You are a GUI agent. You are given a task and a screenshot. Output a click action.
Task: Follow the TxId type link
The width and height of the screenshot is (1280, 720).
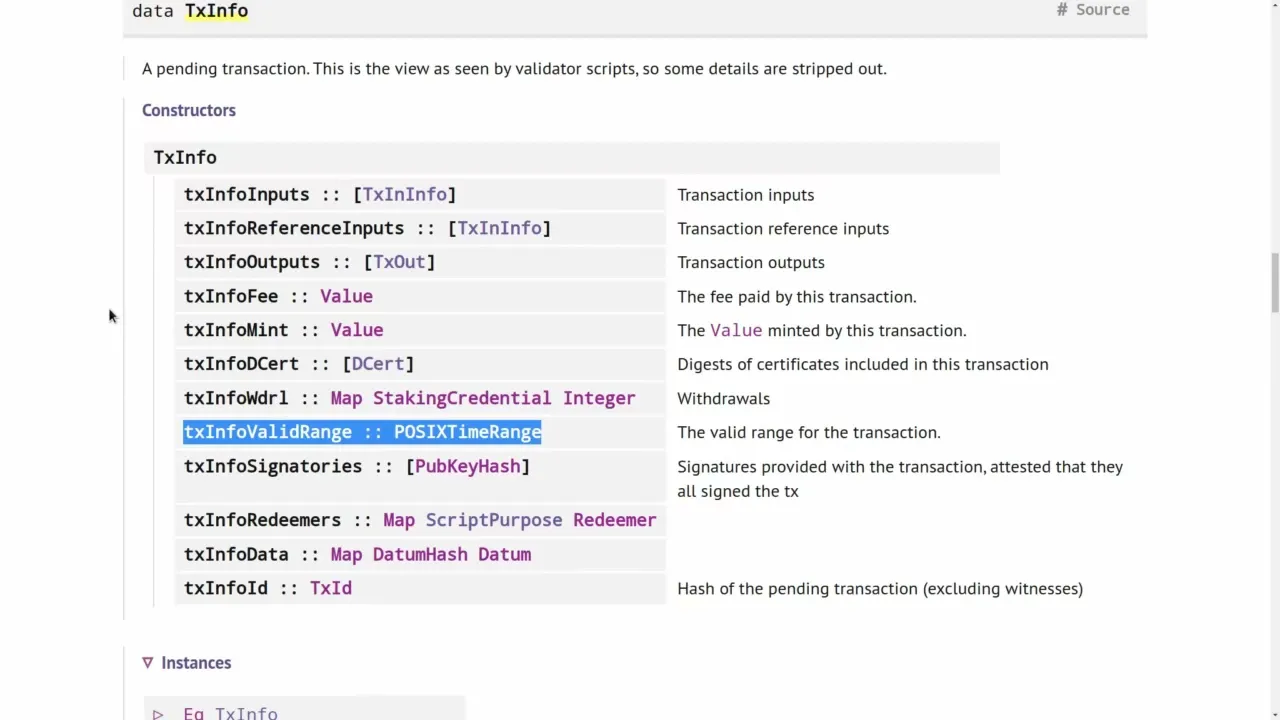330,589
